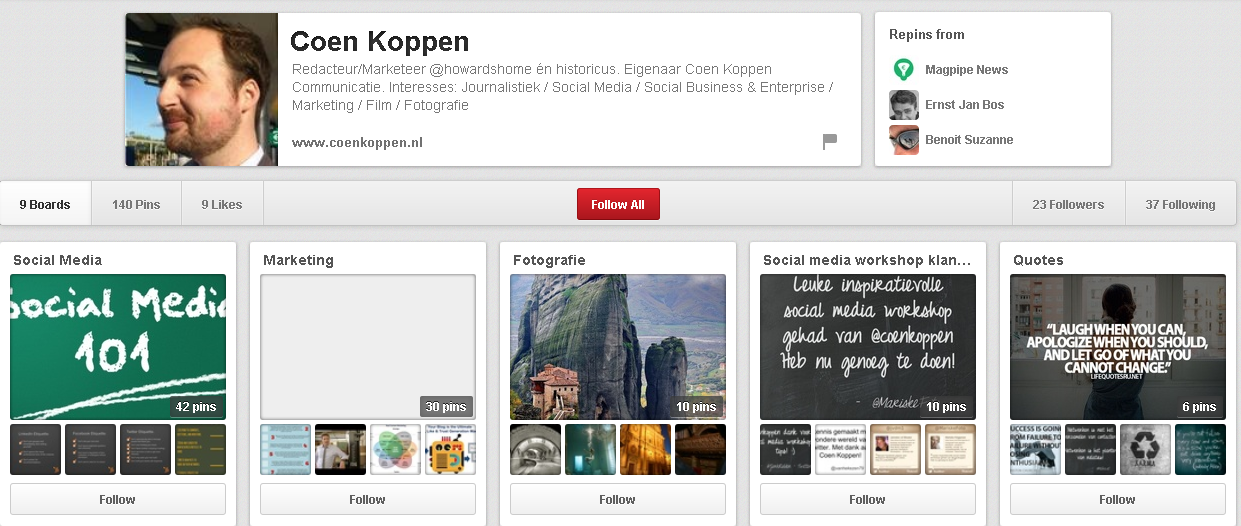The height and width of the screenshot is (526, 1241).
Task: Open last small thumbnail in workshop board
Action: pyautogui.click(x=950, y=449)
